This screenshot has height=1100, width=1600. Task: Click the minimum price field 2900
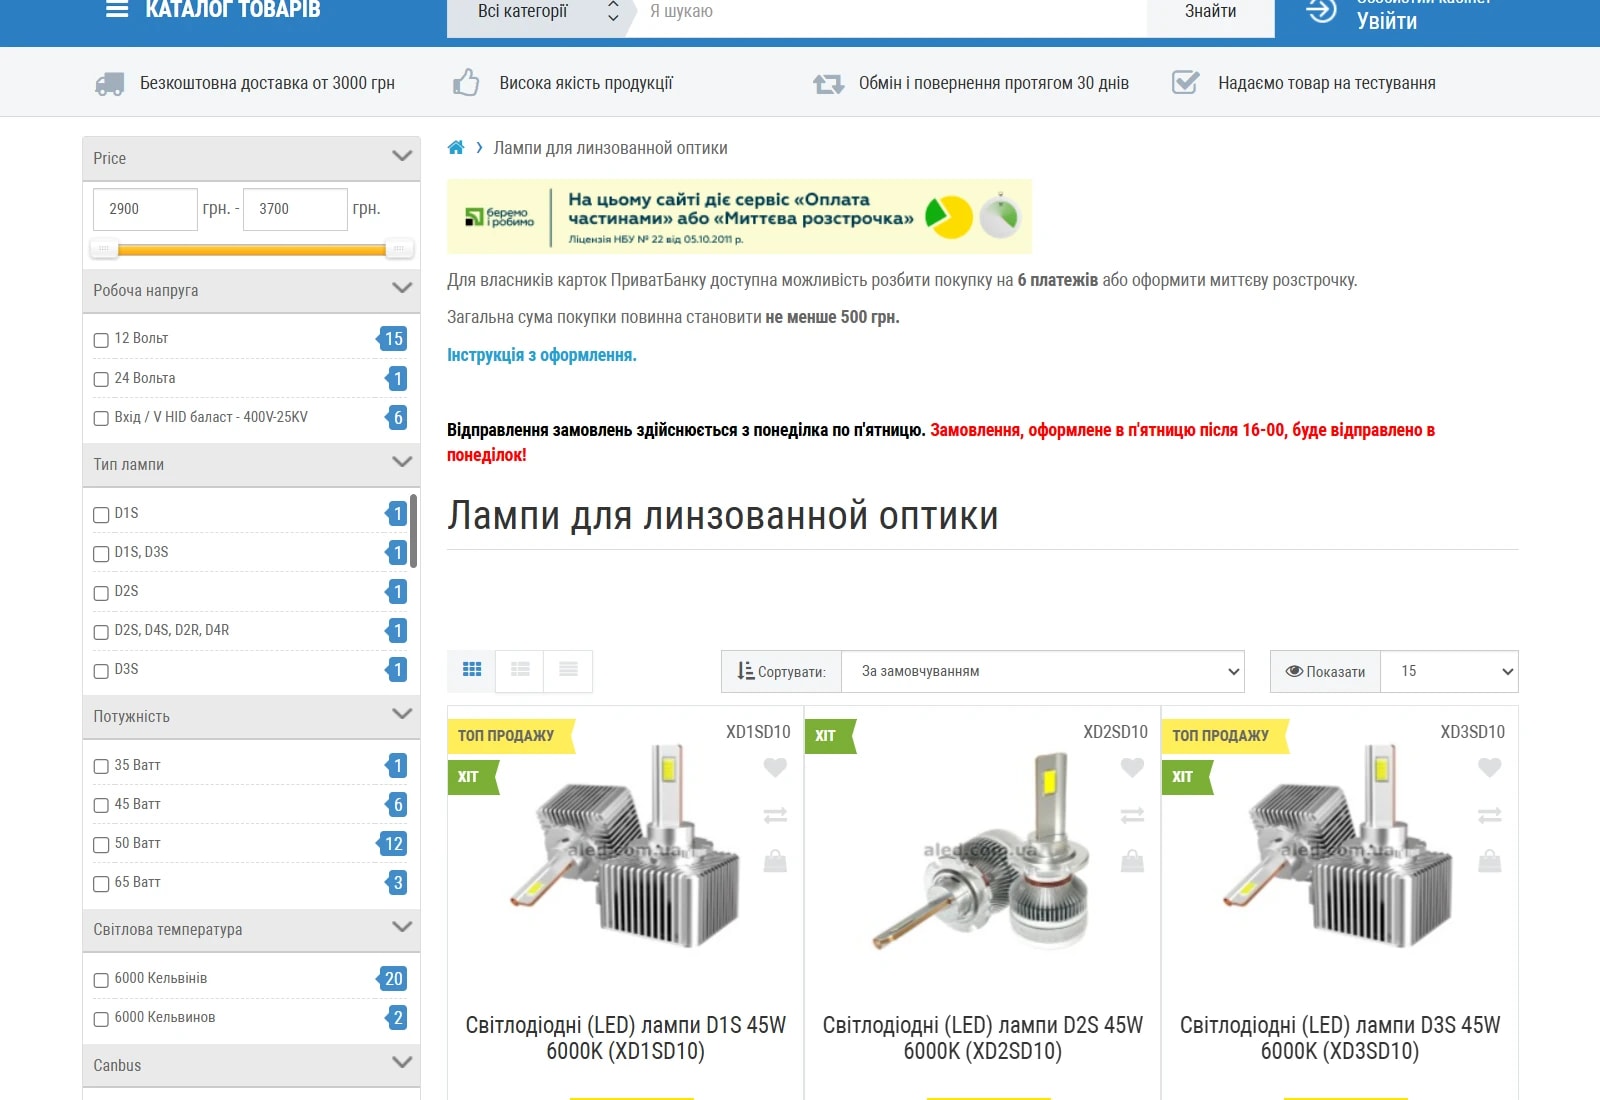146,209
